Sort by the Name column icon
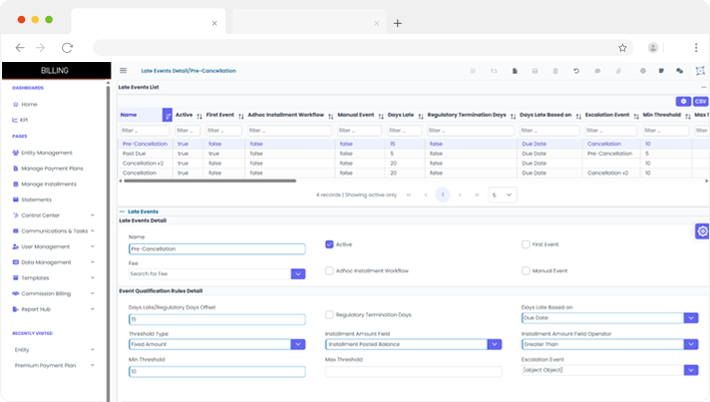The width and height of the screenshot is (710, 402). [167, 115]
